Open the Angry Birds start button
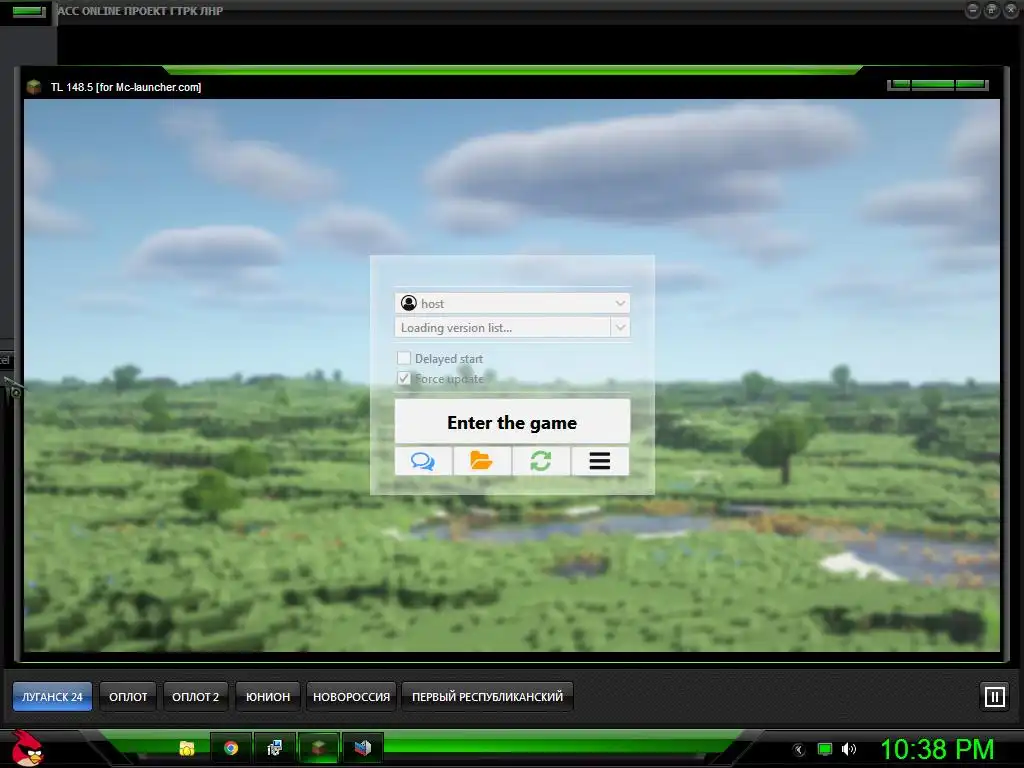The image size is (1024, 768). tap(27, 748)
